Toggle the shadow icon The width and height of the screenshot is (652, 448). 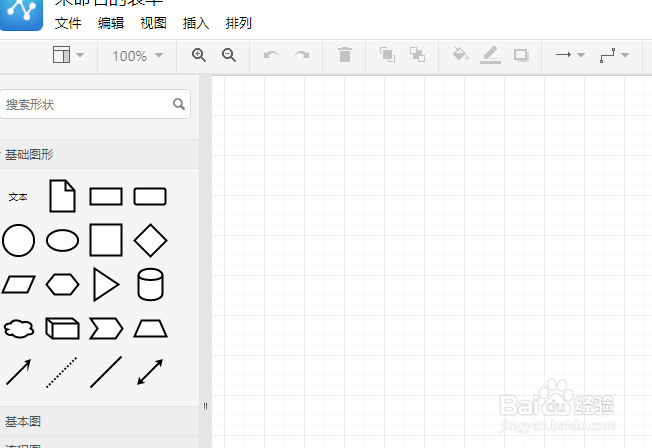(x=521, y=55)
